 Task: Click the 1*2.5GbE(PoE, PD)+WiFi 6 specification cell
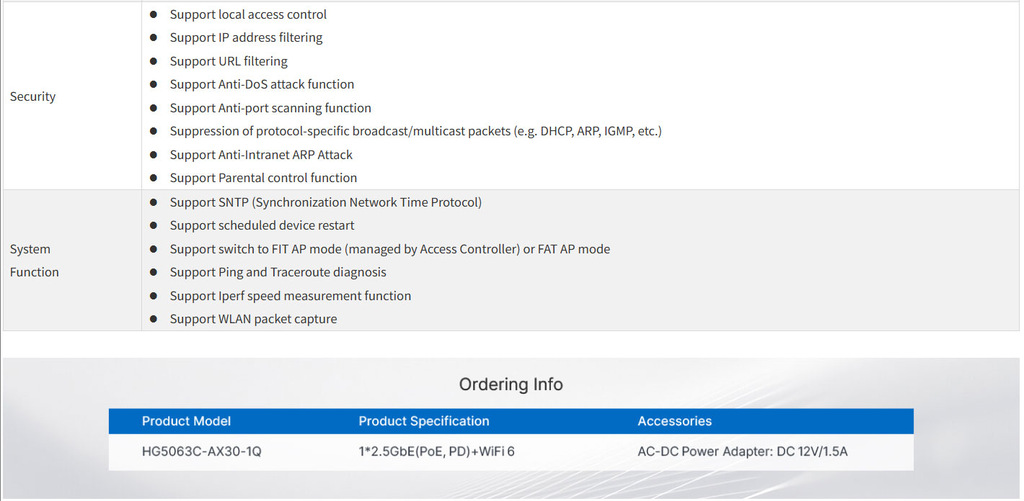[x=437, y=452]
